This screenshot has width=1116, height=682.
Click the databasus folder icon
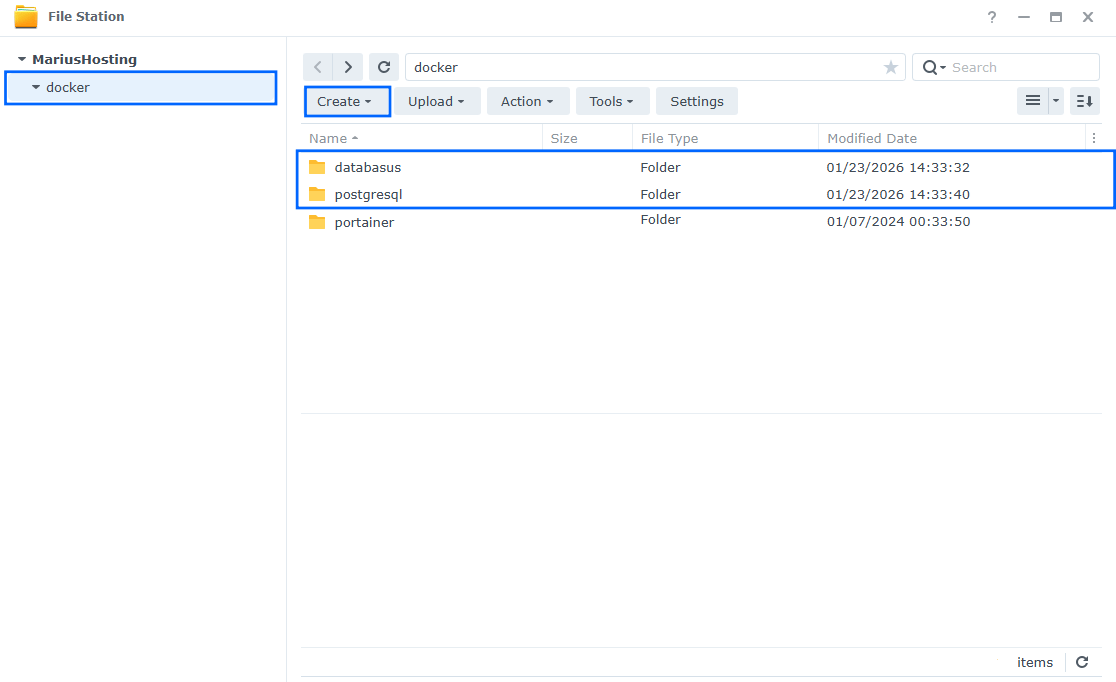coord(317,167)
